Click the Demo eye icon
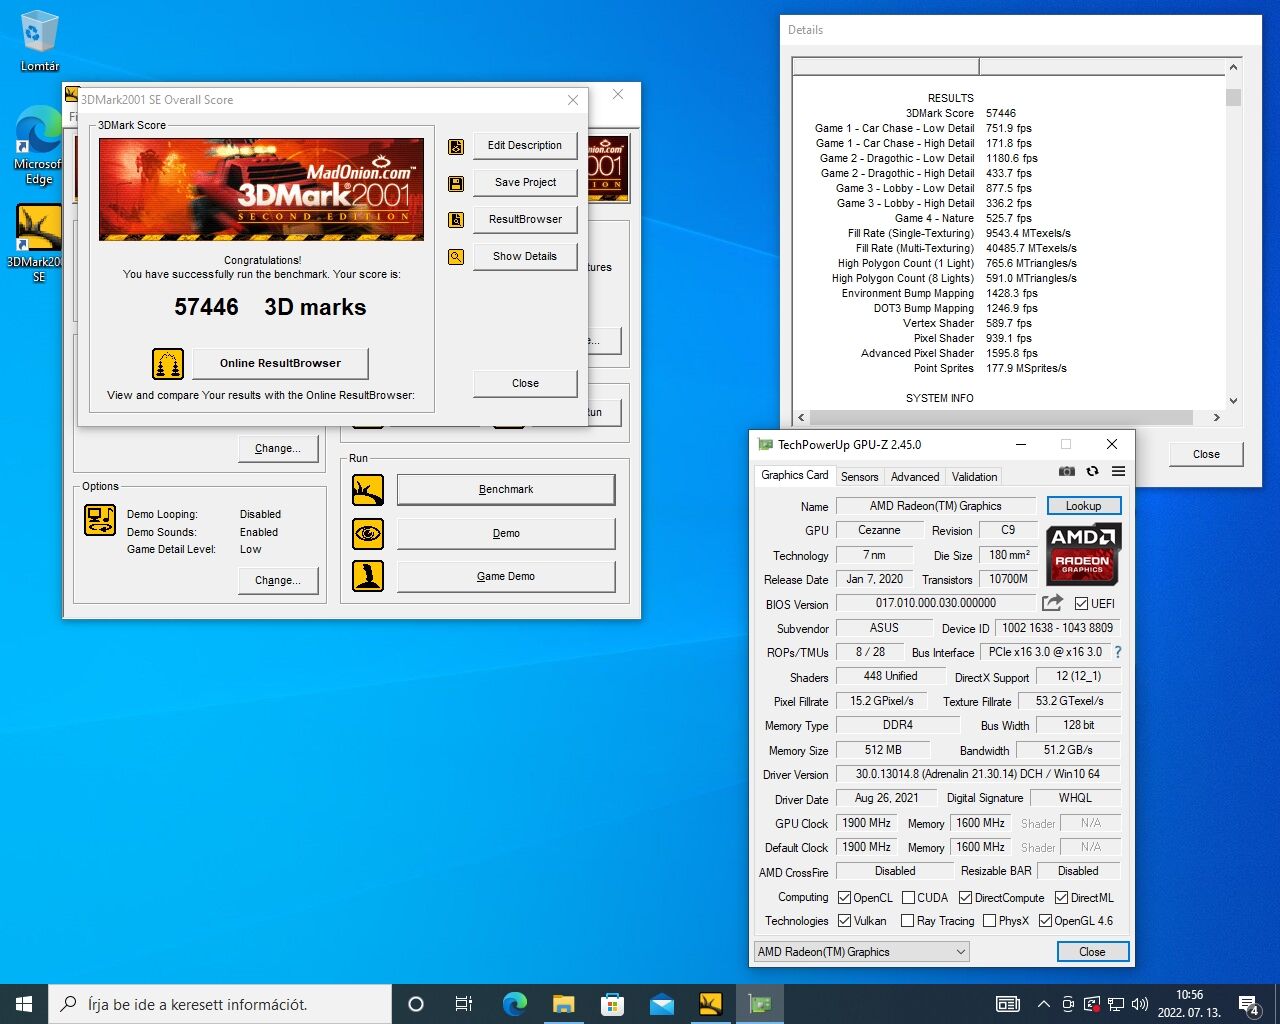The height and width of the screenshot is (1024, 1280). click(368, 534)
